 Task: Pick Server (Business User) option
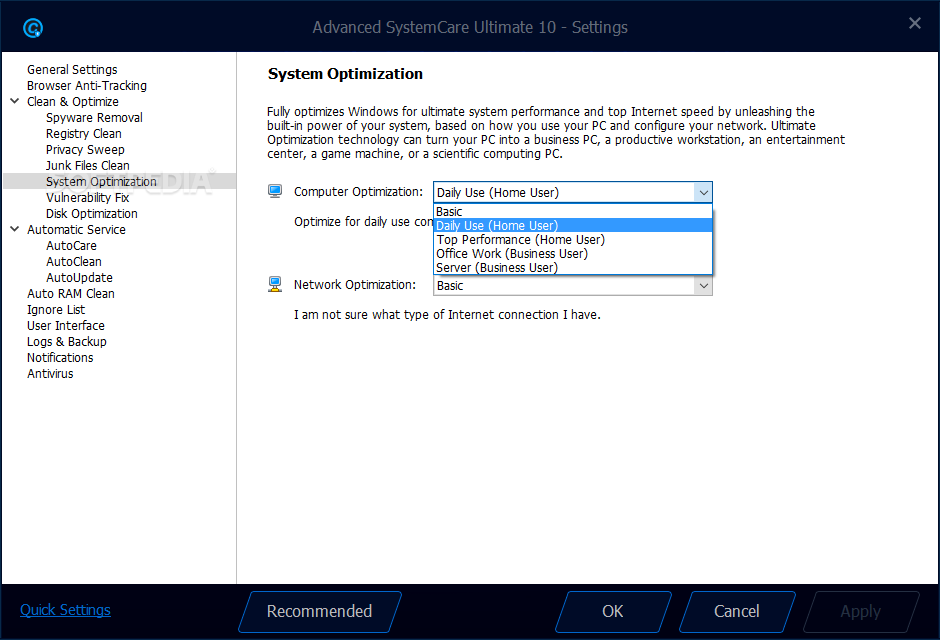click(x=573, y=267)
